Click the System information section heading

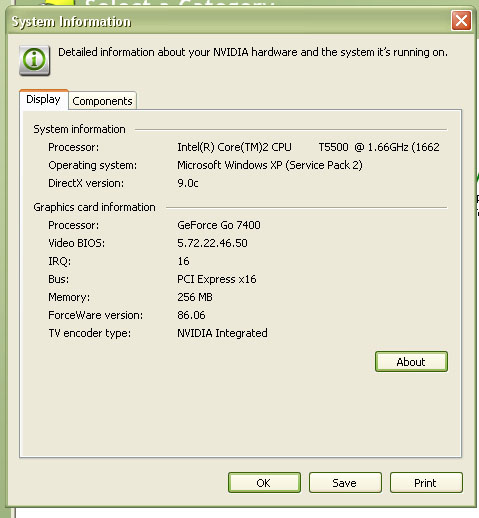(79, 129)
